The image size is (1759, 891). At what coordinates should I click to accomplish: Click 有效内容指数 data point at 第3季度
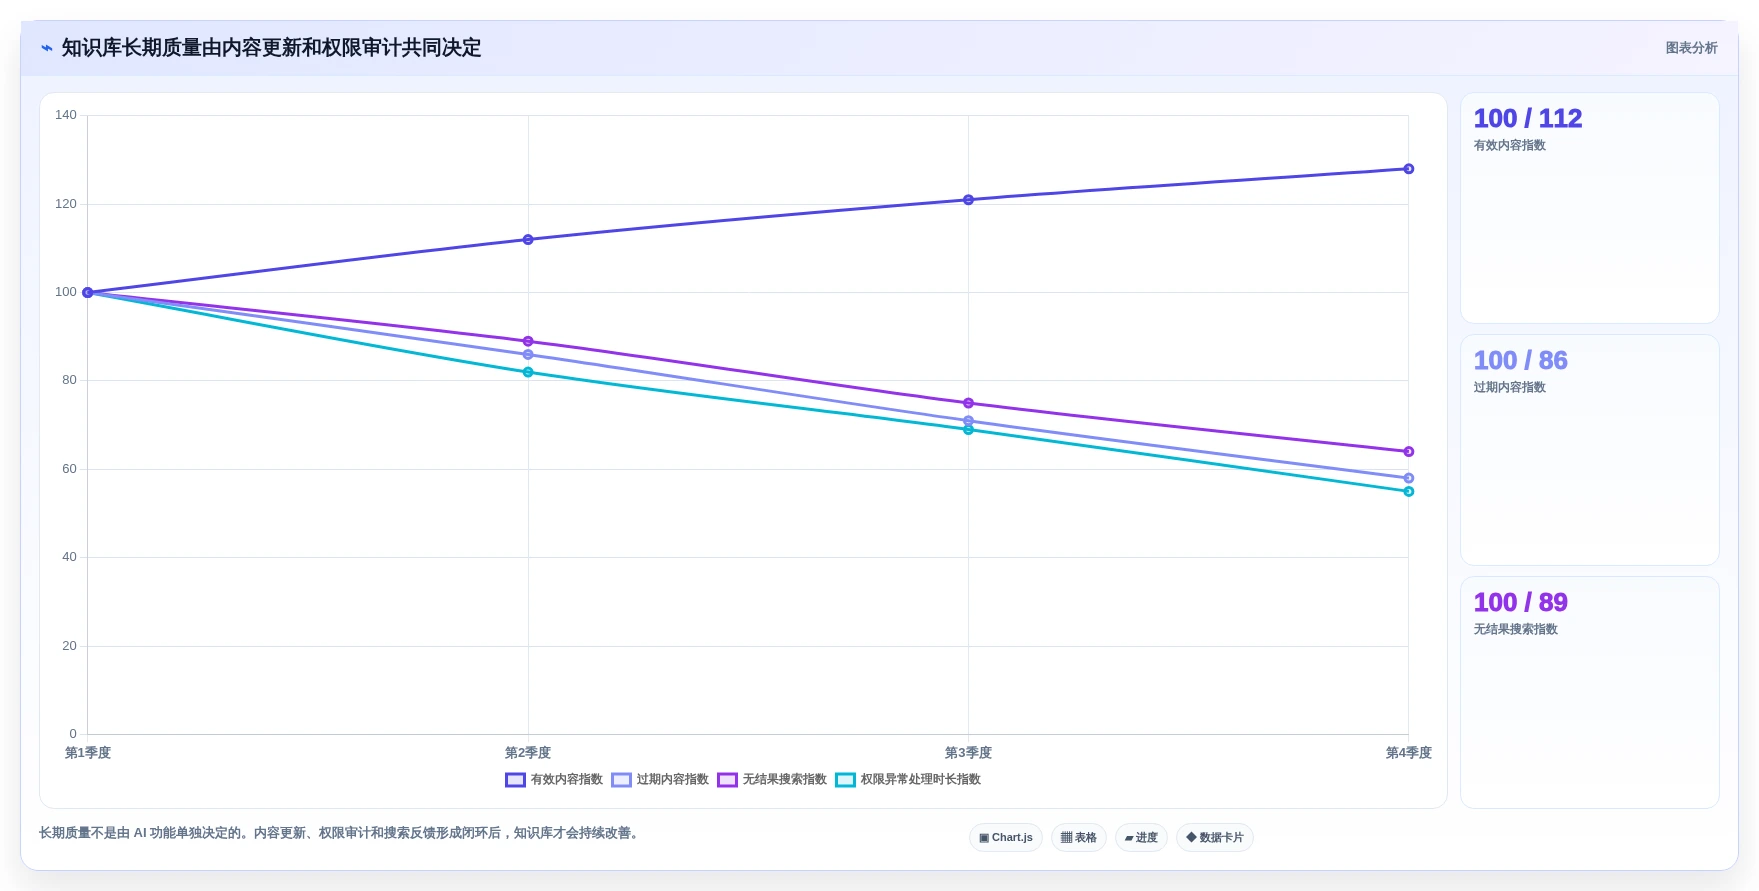(968, 200)
